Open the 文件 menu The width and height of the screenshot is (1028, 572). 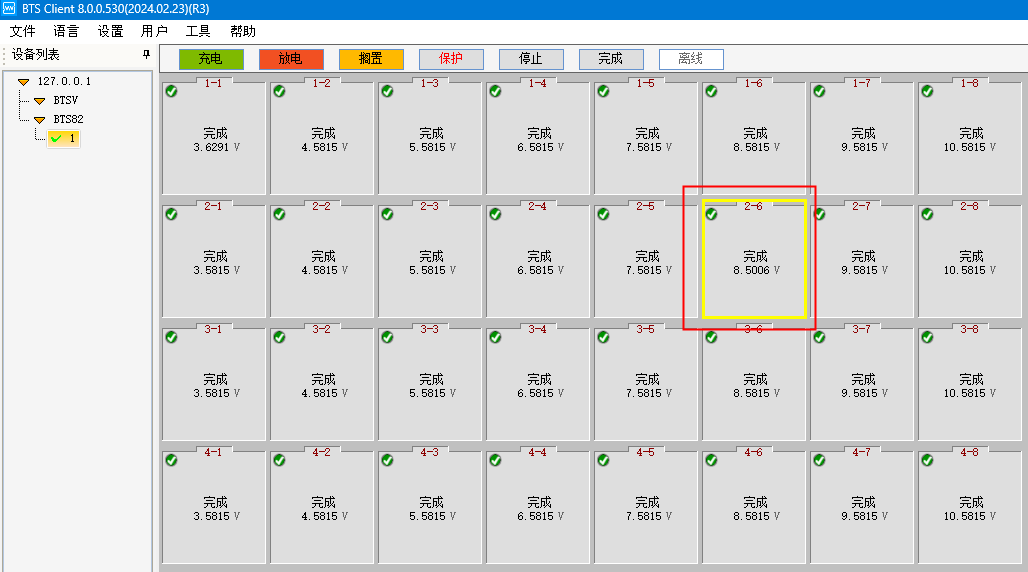pos(23,32)
